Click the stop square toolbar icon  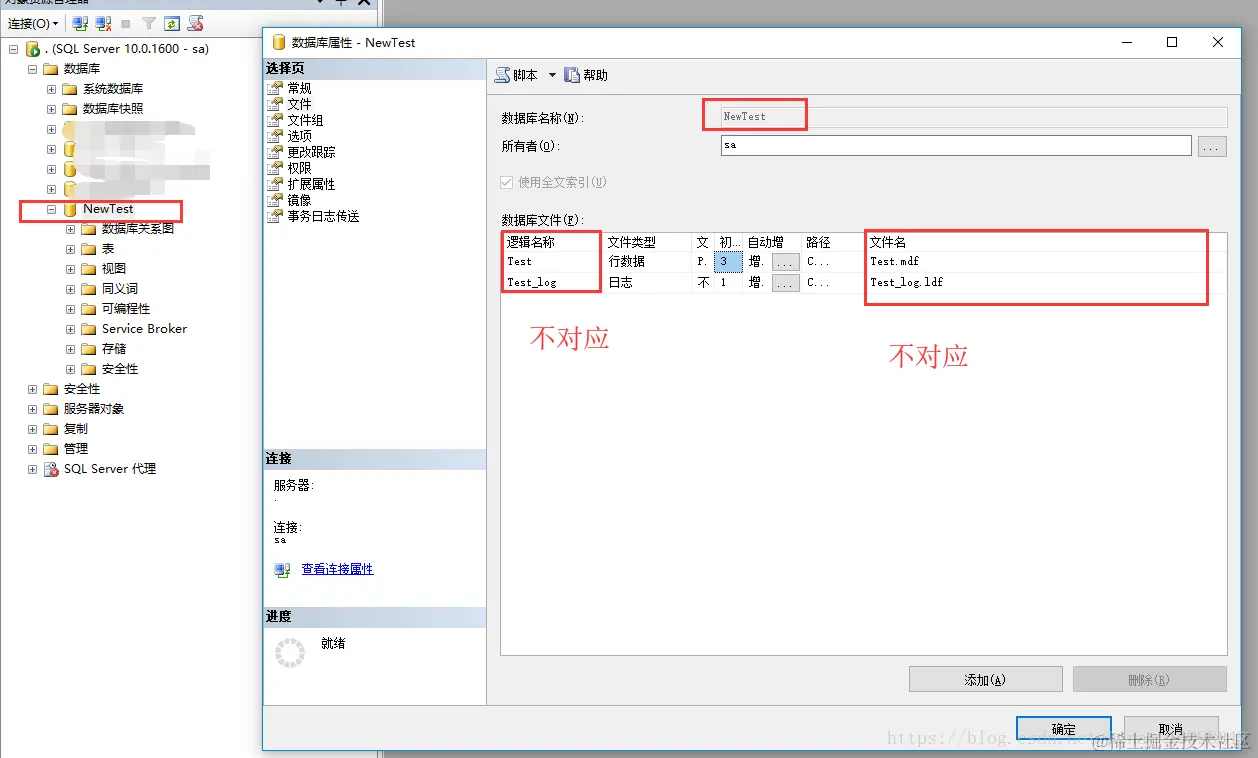coord(126,23)
